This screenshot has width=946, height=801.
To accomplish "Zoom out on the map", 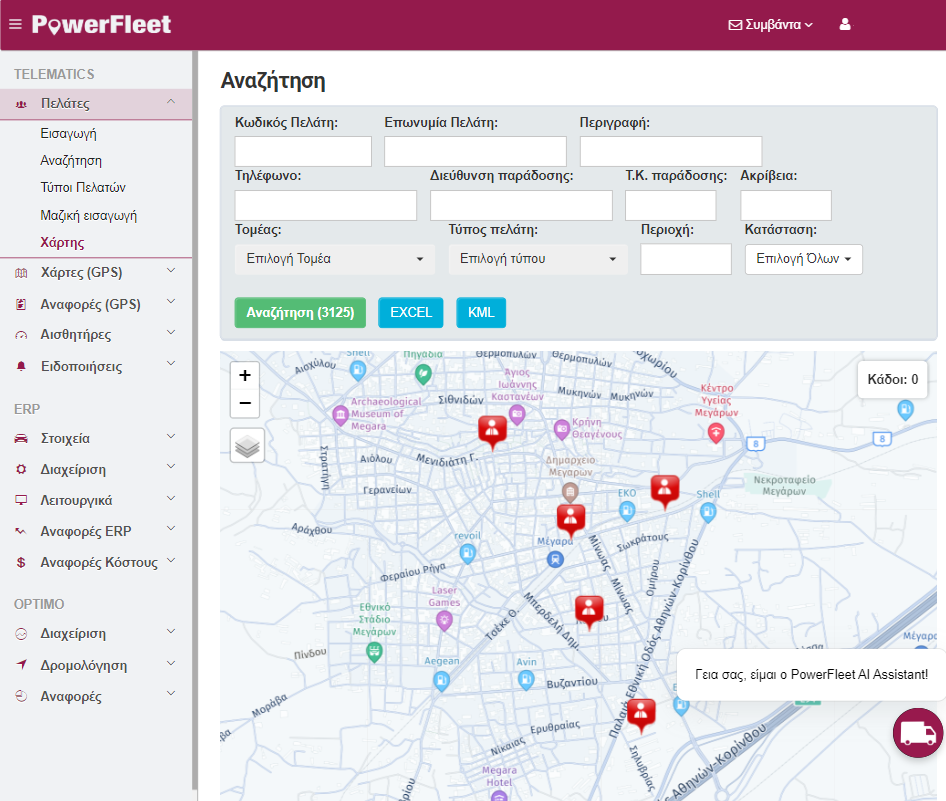I will 245,404.
